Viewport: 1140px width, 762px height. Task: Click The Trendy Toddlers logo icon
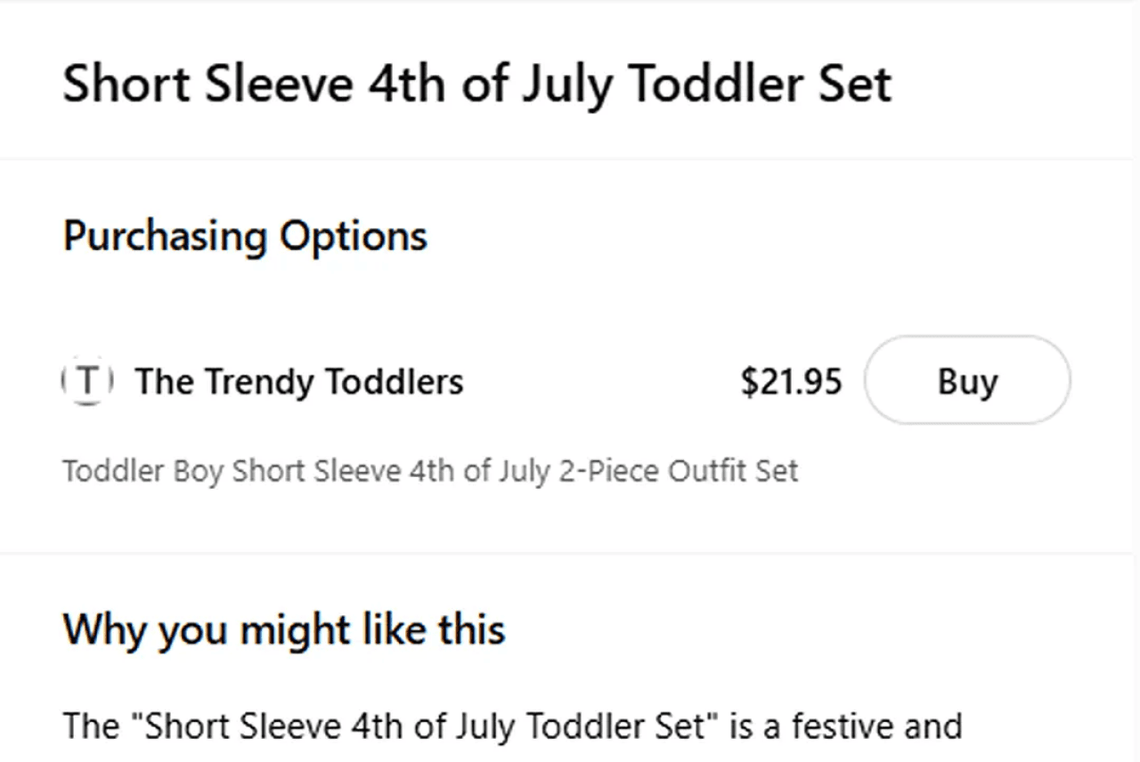88,381
